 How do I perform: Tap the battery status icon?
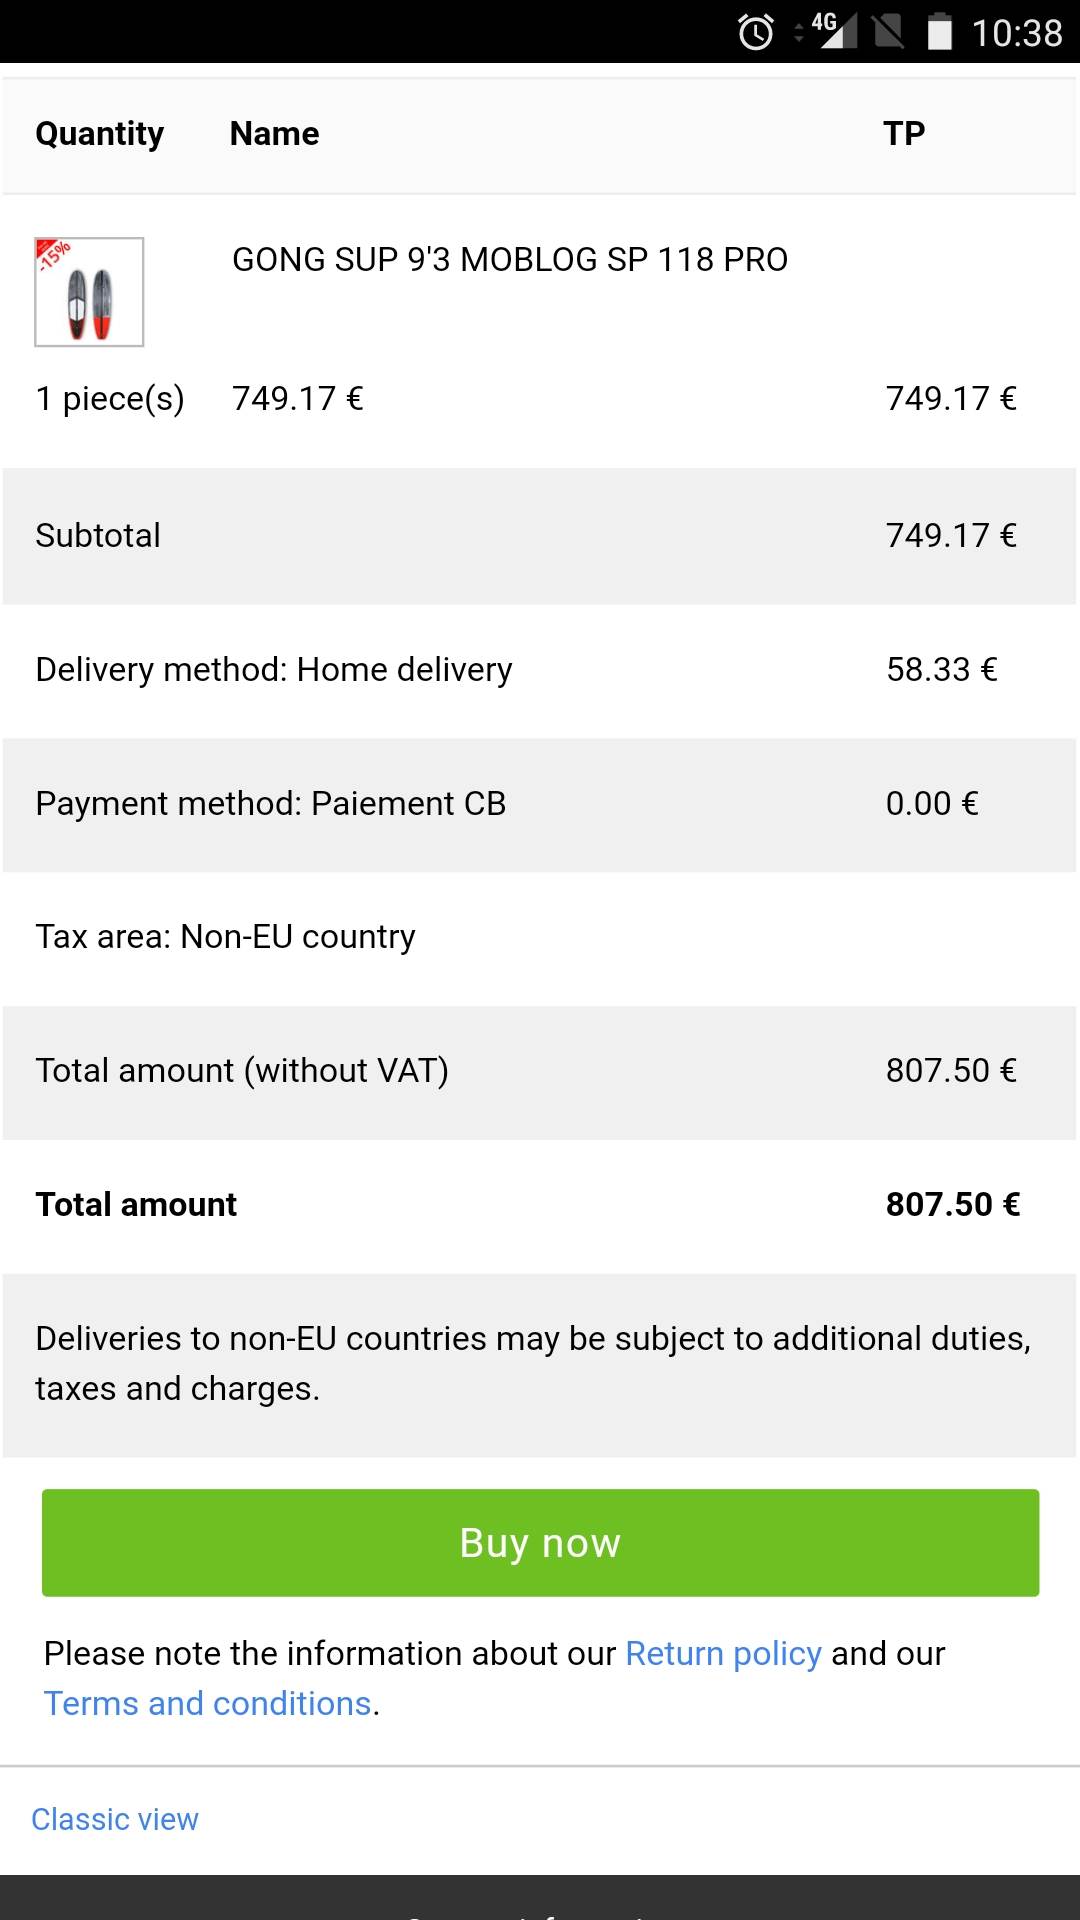[939, 32]
